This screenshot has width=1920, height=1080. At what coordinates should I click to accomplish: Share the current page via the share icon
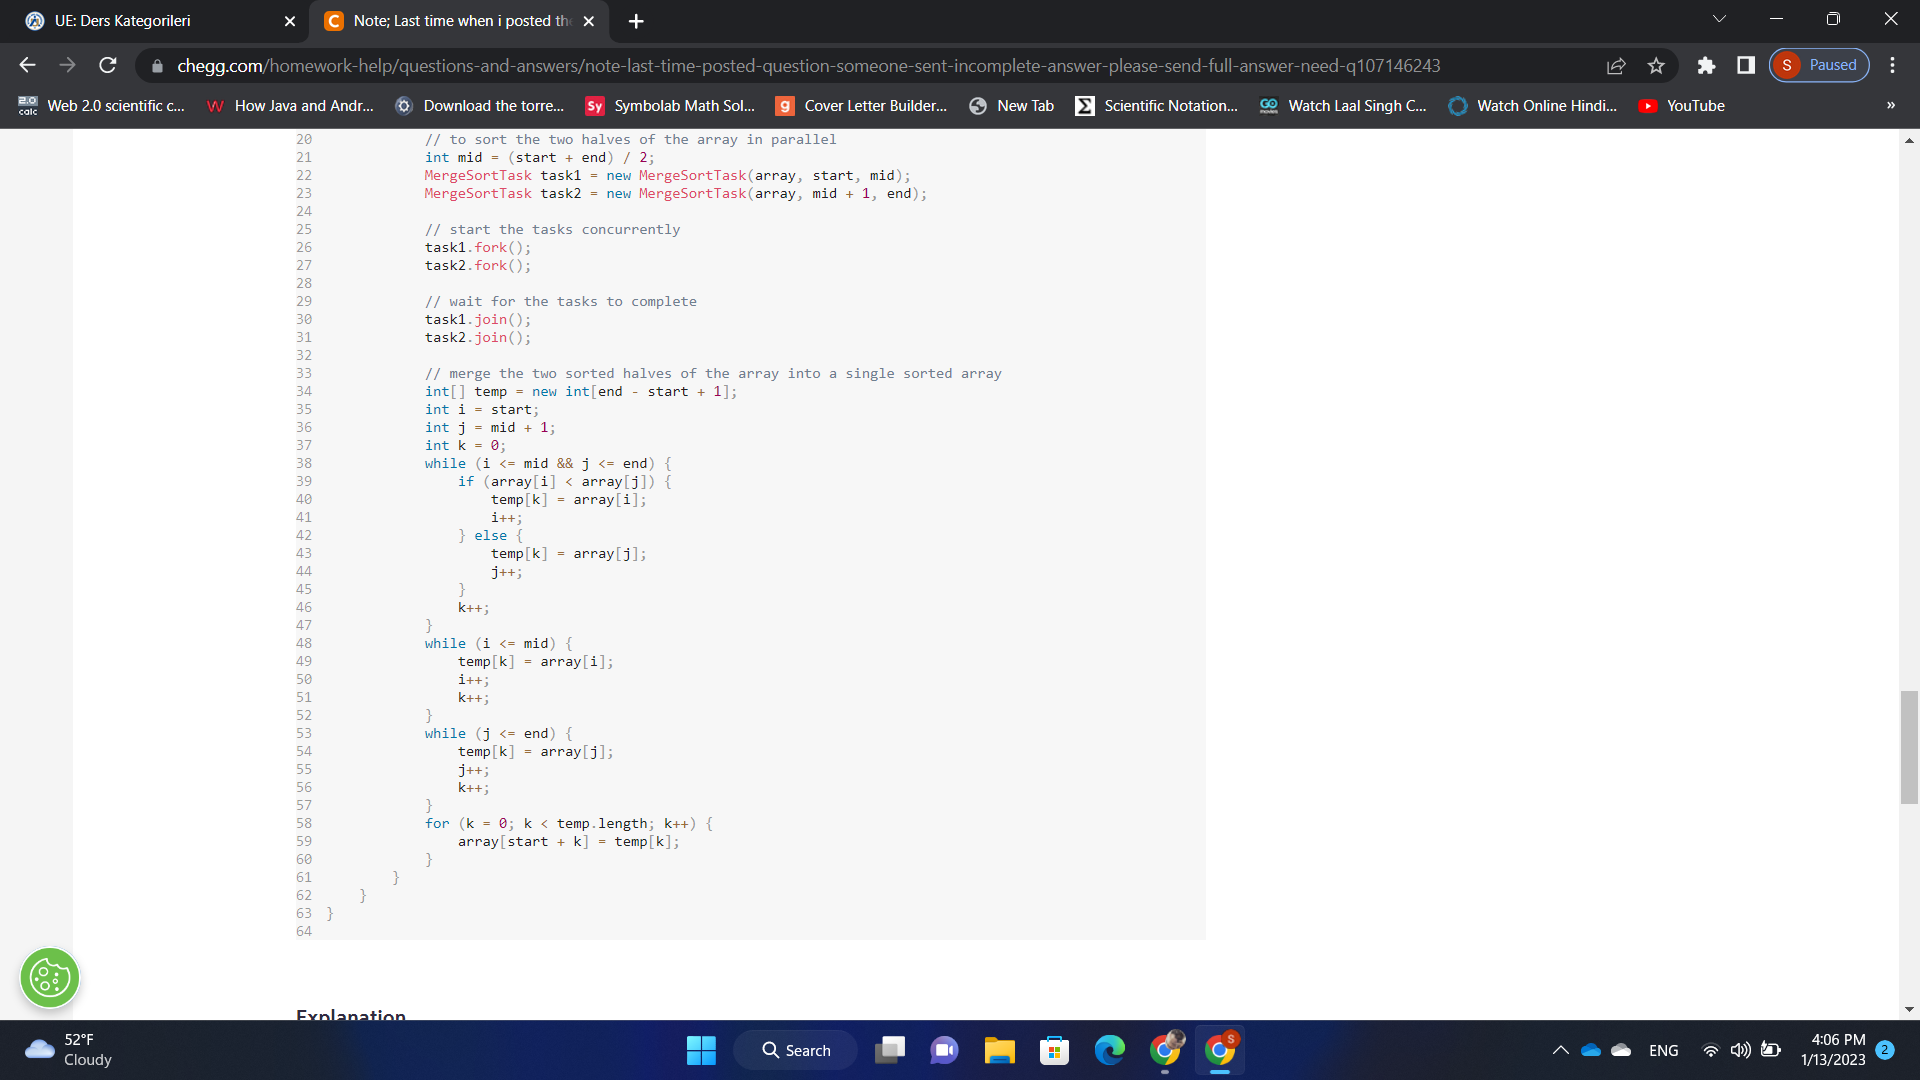tap(1617, 65)
